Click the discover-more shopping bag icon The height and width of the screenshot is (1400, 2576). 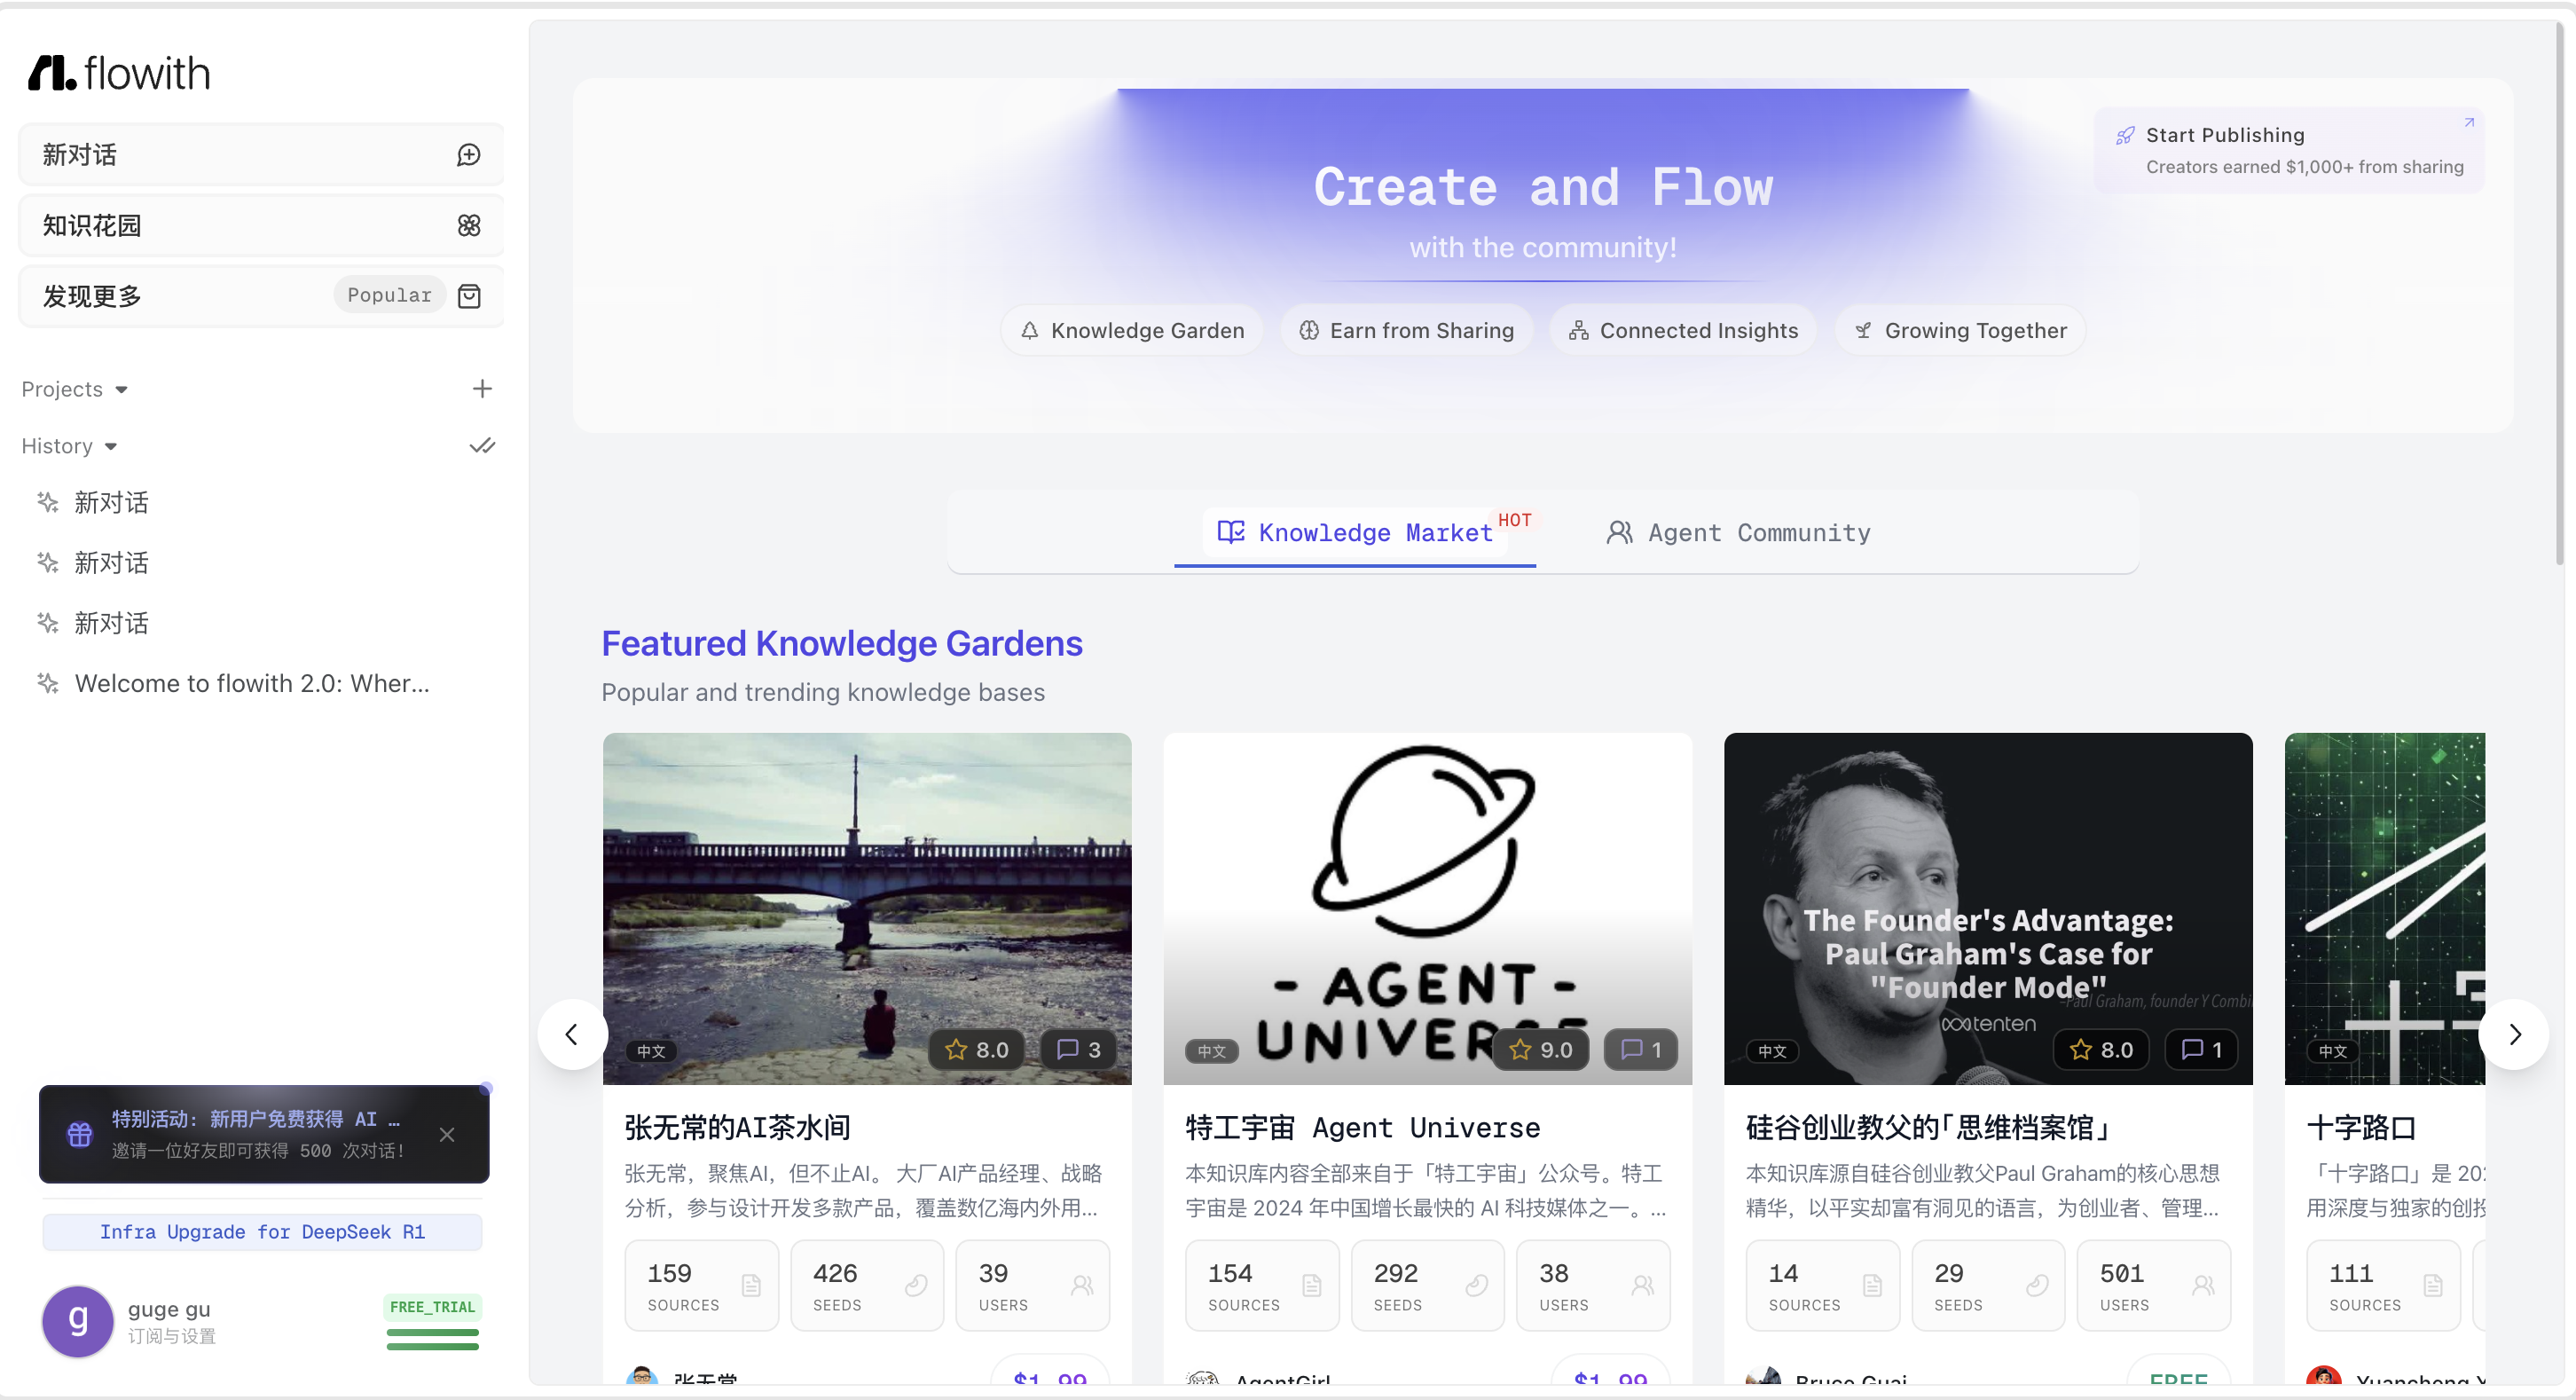pos(469,296)
